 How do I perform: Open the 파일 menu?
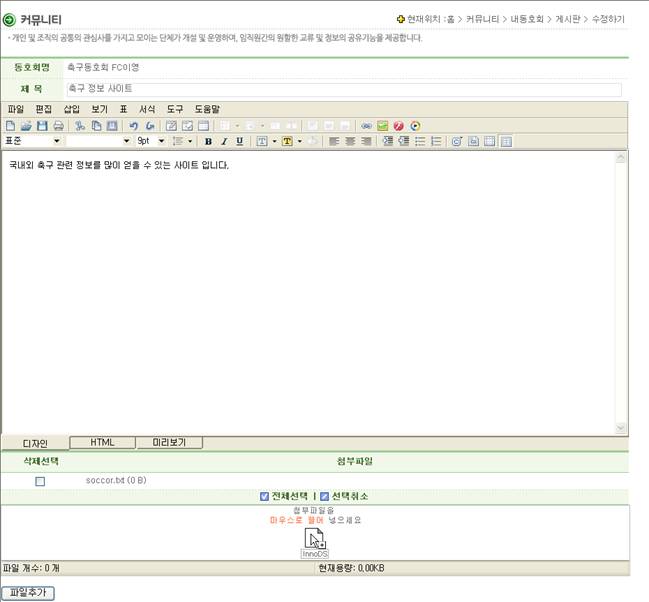15,109
